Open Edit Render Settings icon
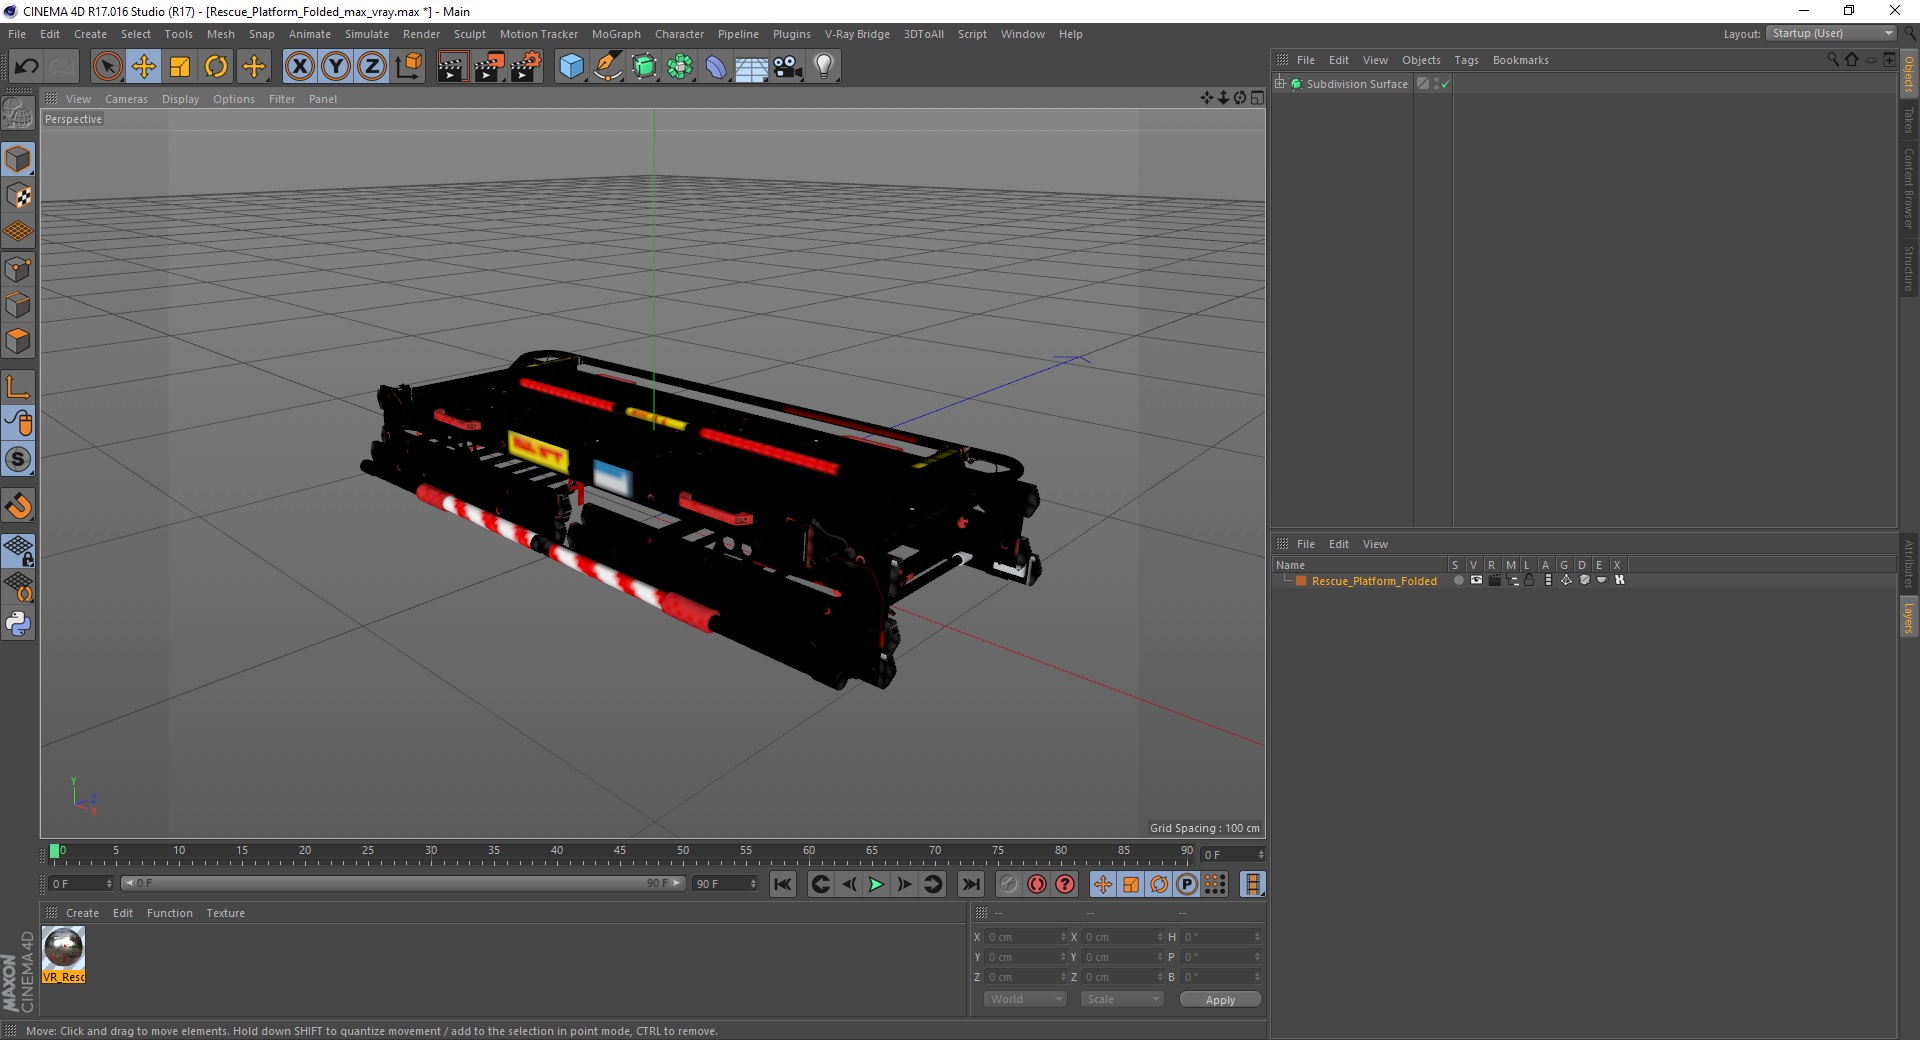 [x=526, y=67]
